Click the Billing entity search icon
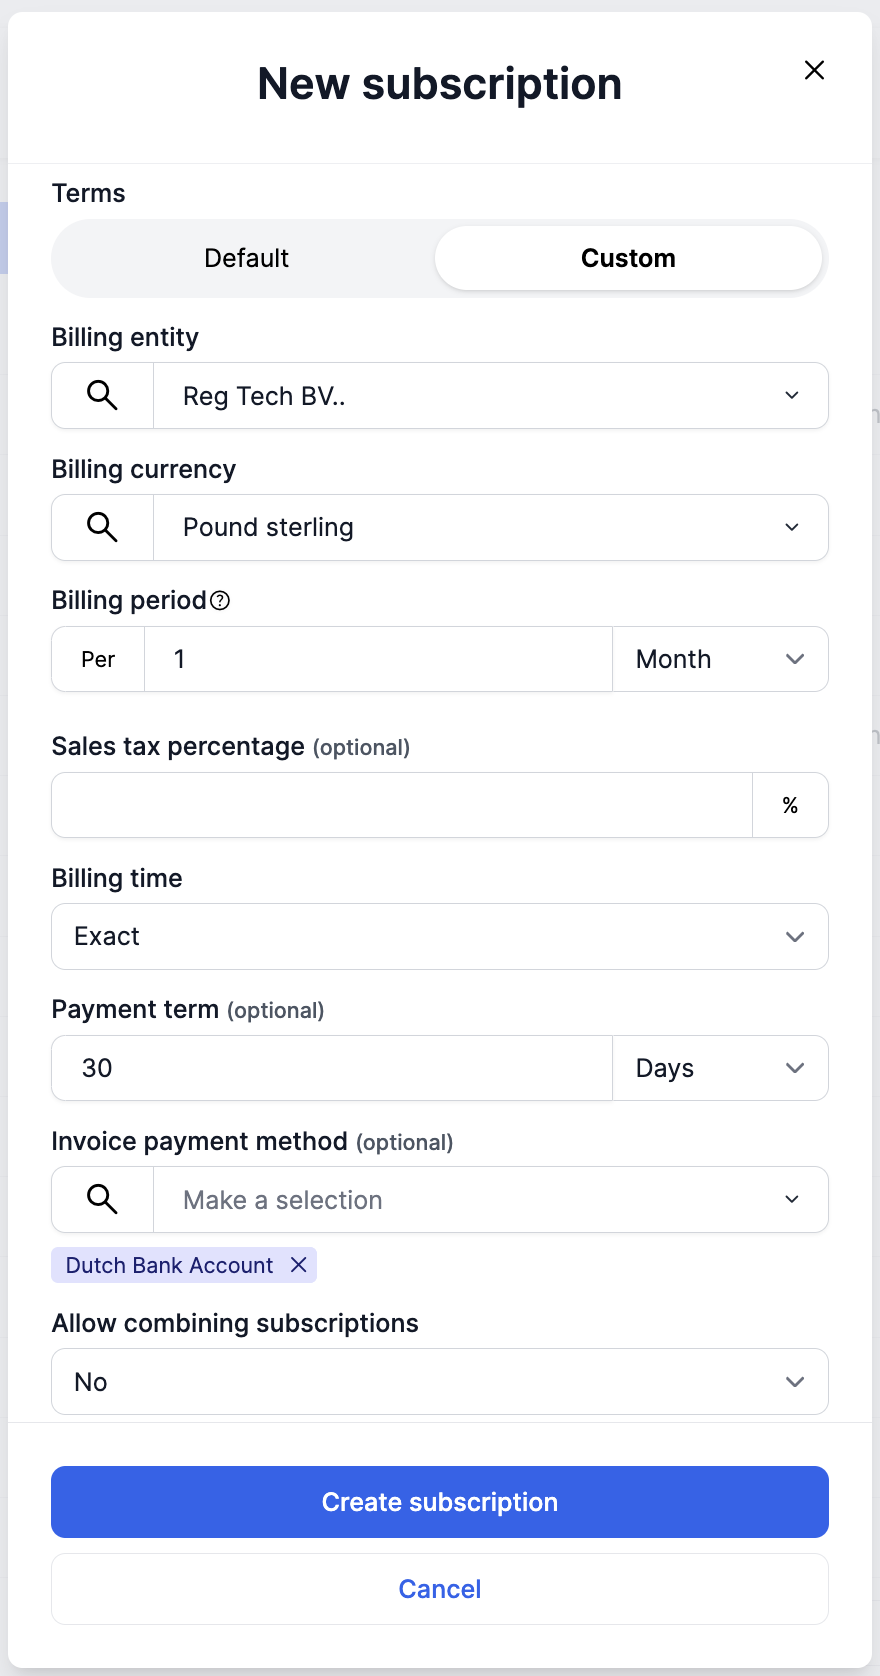The height and width of the screenshot is (1676, 880). click(102, 396)
